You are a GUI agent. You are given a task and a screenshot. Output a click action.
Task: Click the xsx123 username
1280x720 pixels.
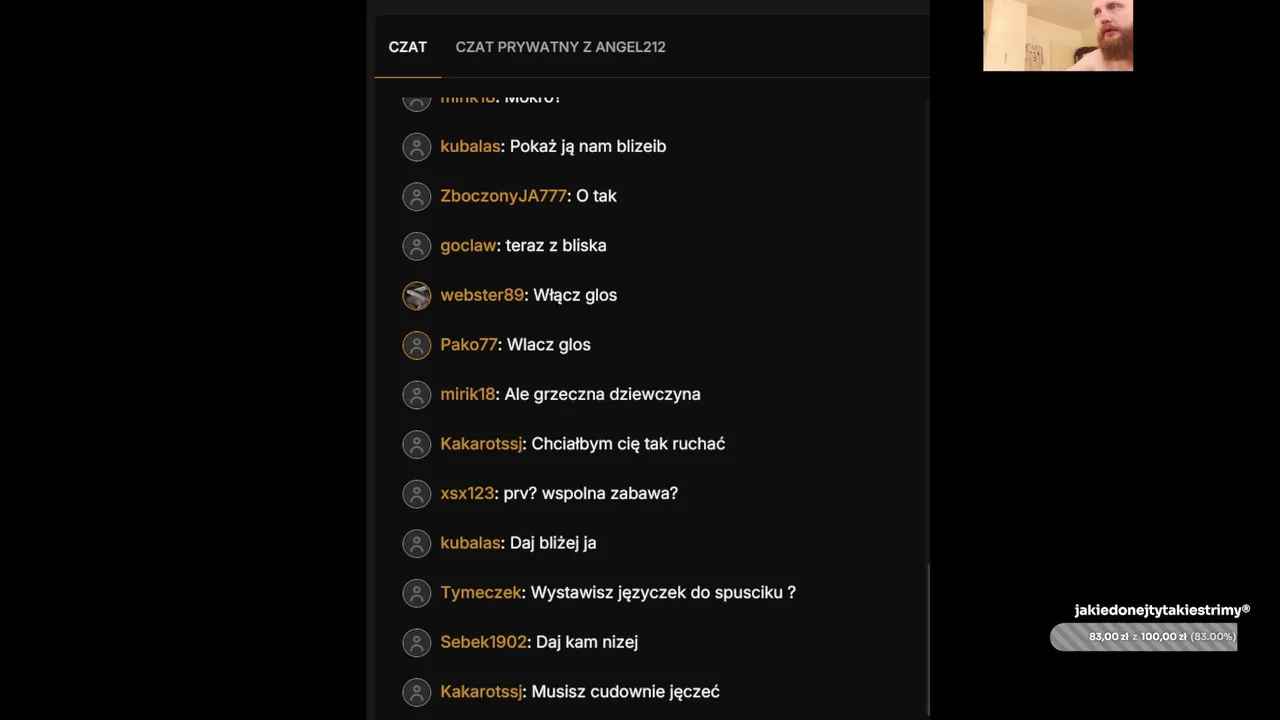(x=467, y=493)
